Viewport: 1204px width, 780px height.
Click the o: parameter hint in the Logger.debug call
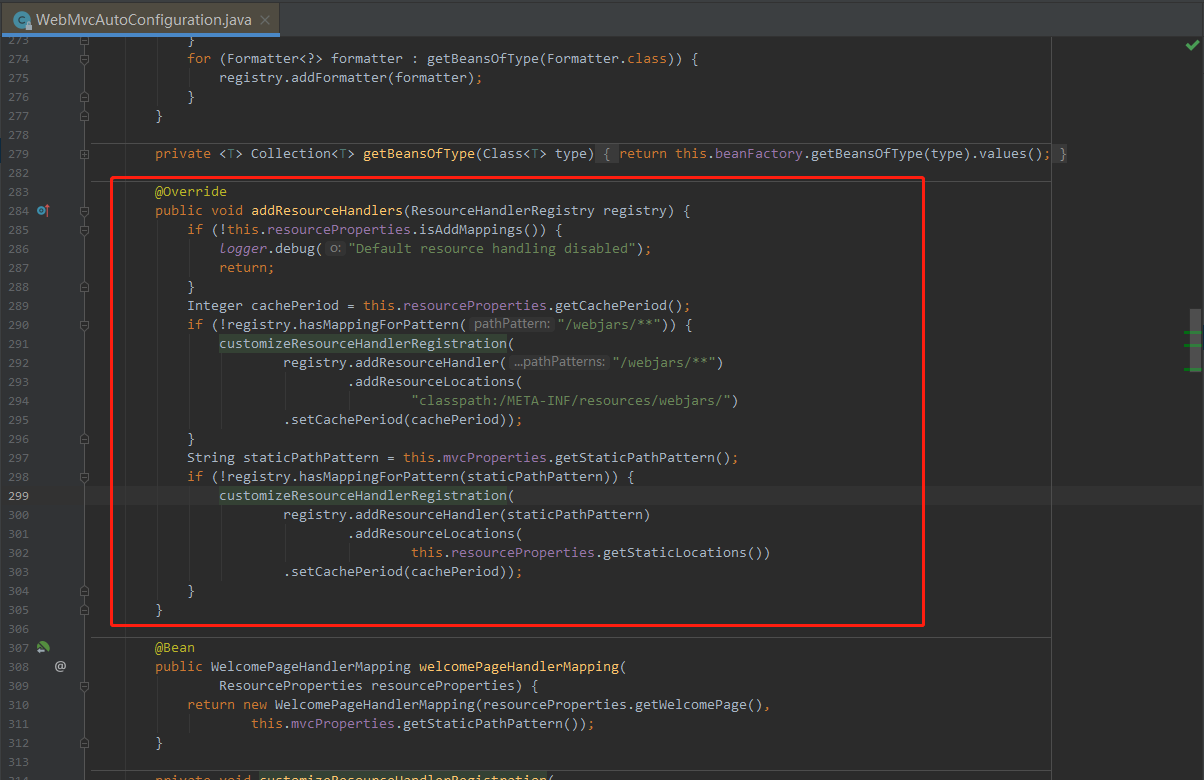[335, 248]
